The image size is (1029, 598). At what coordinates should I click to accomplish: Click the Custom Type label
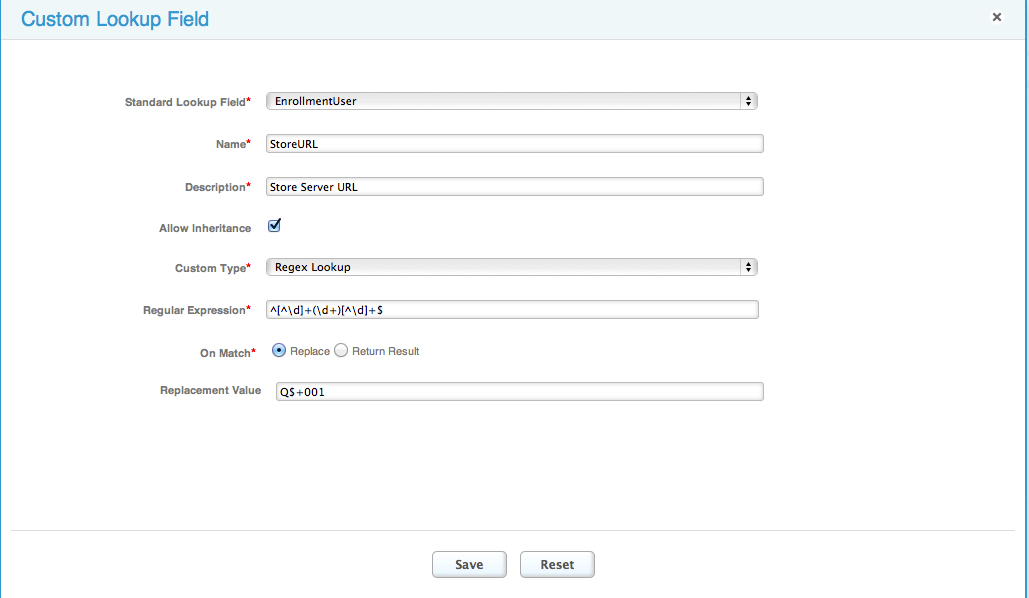[x=213, y=268]
